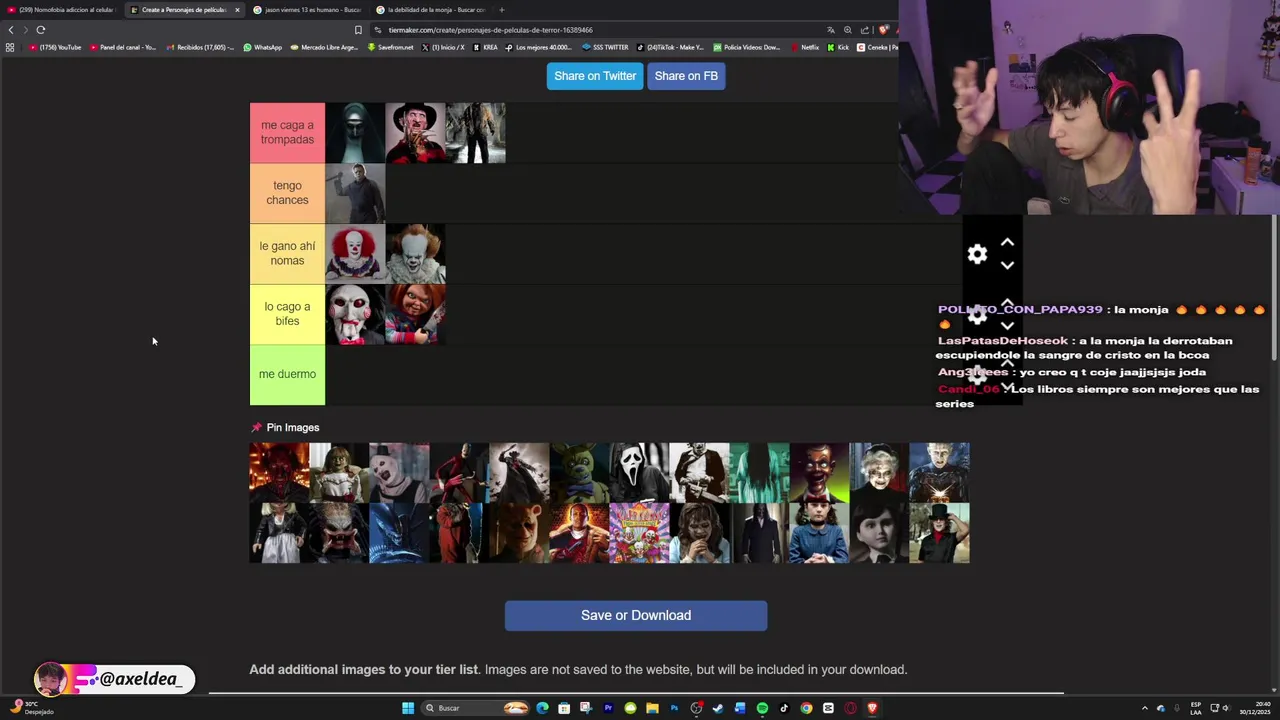Click the zoom magnifier icon in address bar

point(848,30)
